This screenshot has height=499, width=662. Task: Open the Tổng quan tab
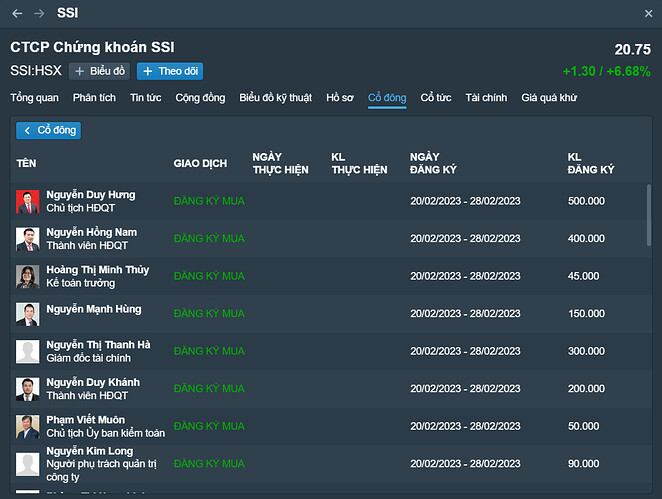(36, 98)
